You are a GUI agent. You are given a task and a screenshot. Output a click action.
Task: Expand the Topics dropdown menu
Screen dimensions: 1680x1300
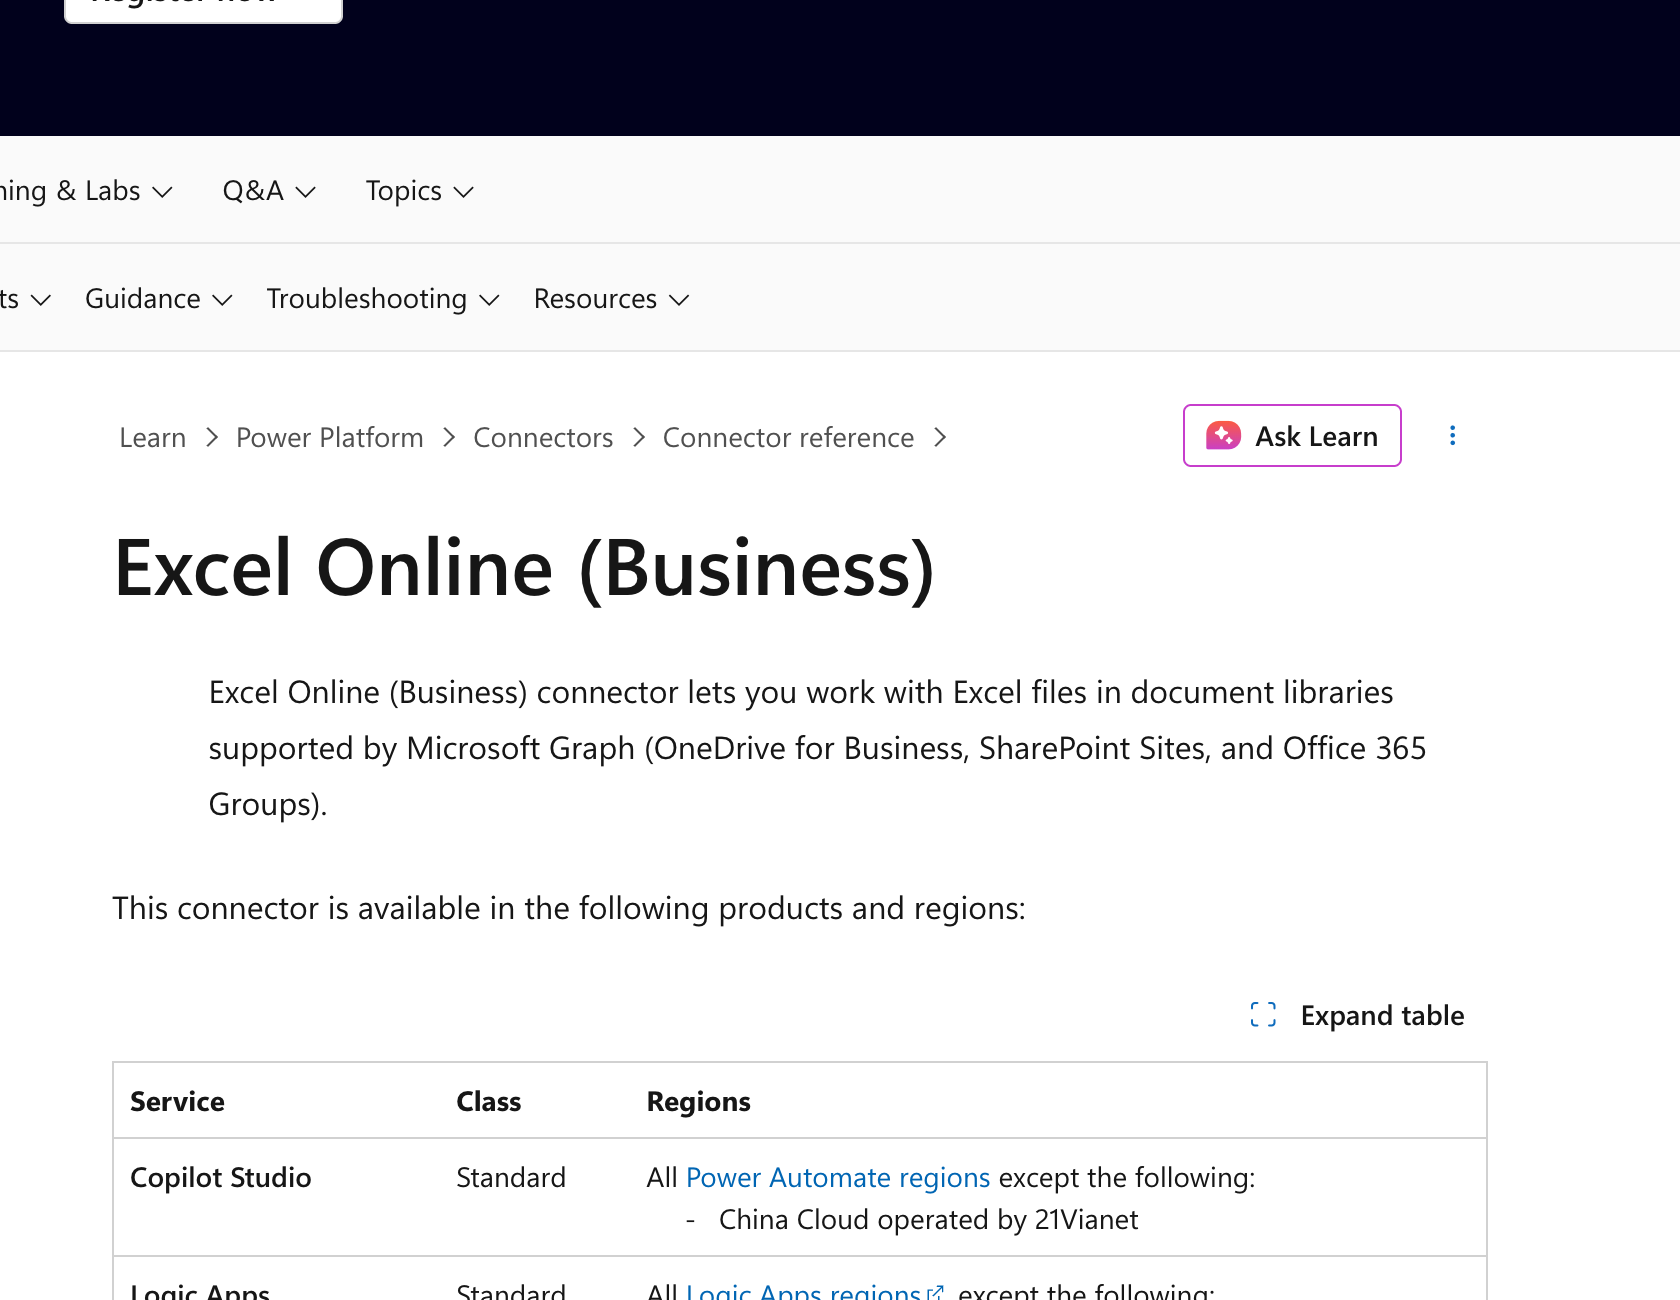[419, 191]
